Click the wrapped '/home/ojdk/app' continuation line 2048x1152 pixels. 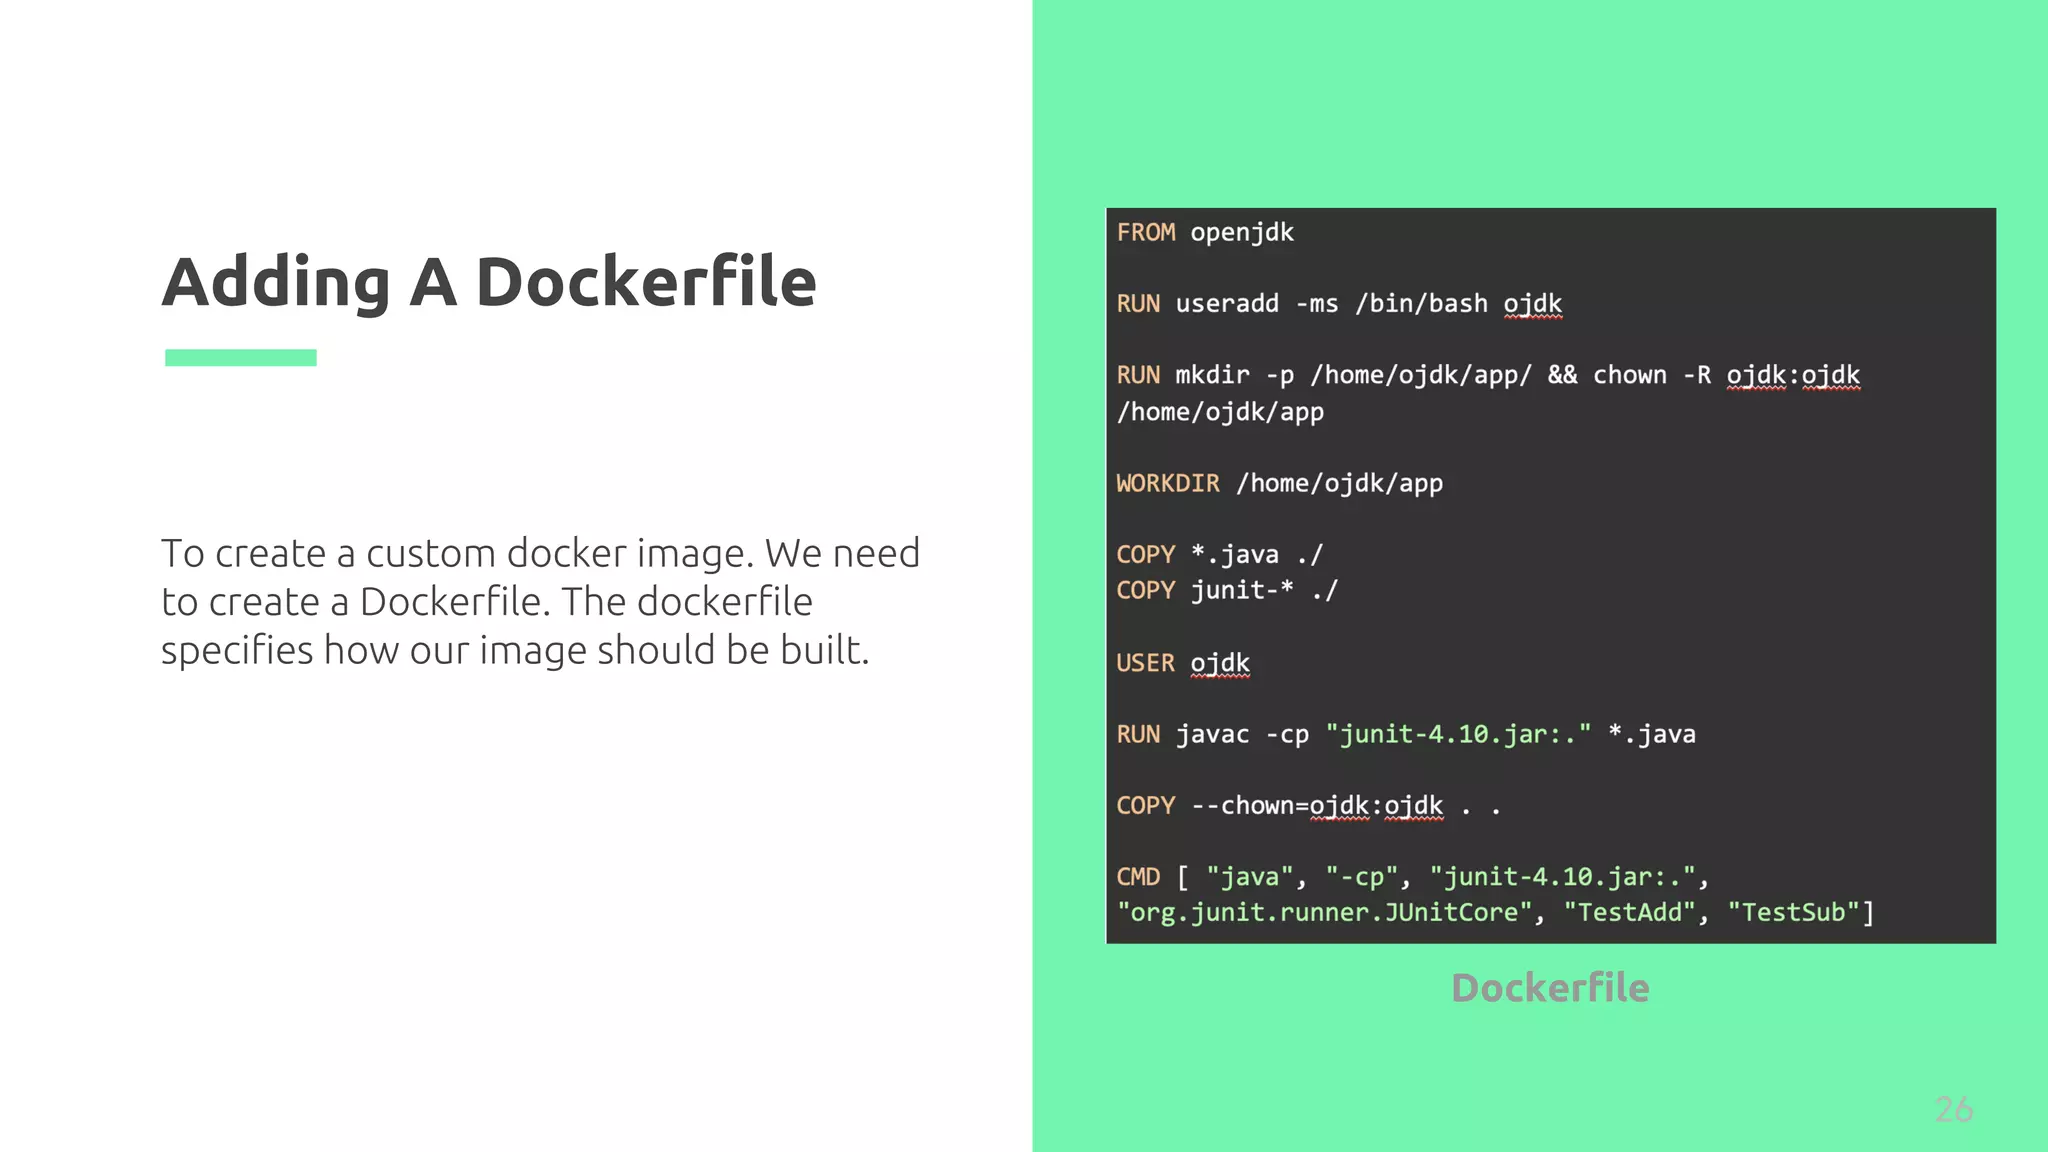tap(1220, 412)
